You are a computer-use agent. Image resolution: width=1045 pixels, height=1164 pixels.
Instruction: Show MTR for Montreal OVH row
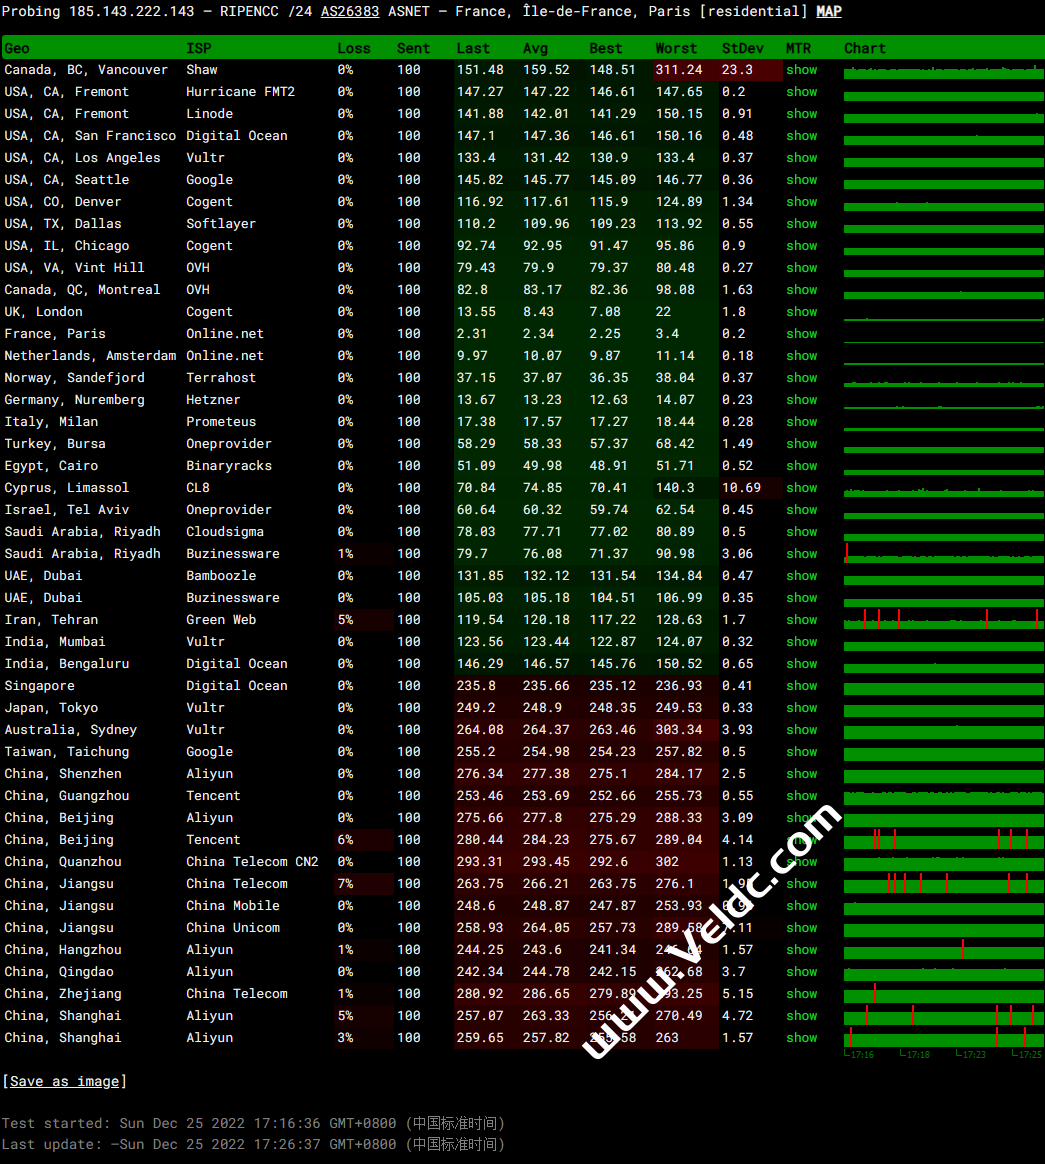tap(802, 290)
